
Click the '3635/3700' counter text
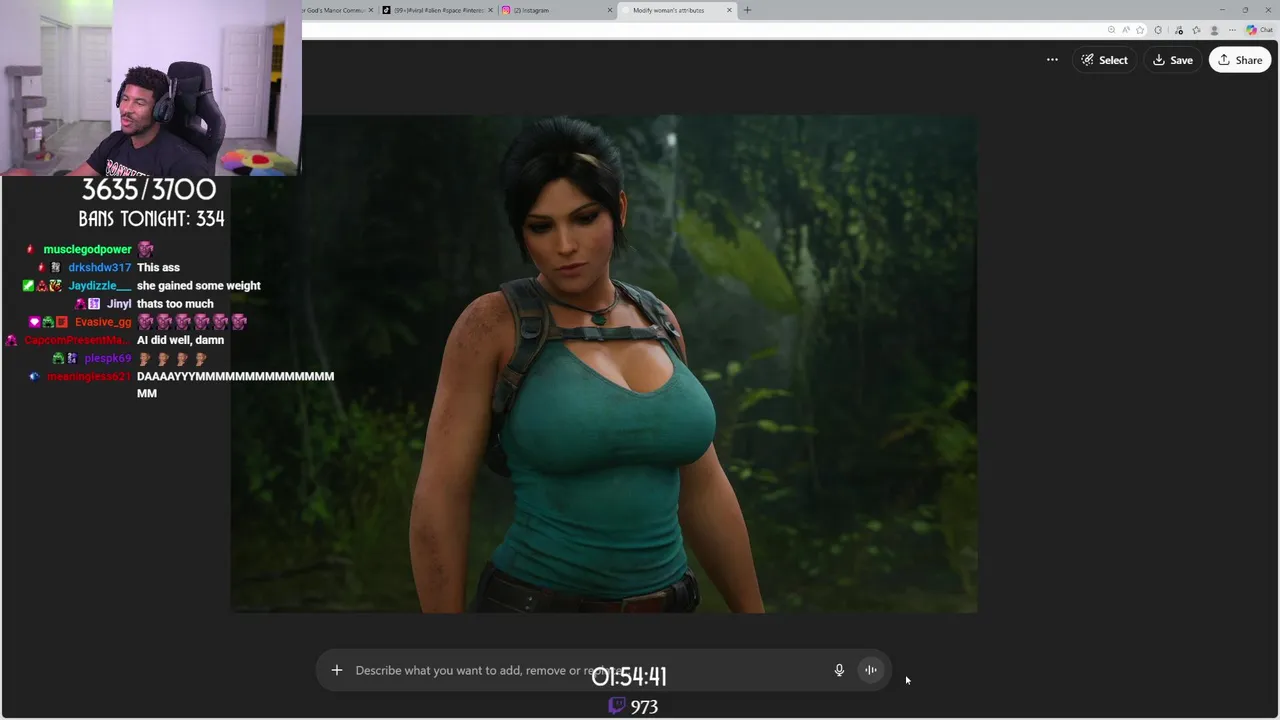click(148, 189)
